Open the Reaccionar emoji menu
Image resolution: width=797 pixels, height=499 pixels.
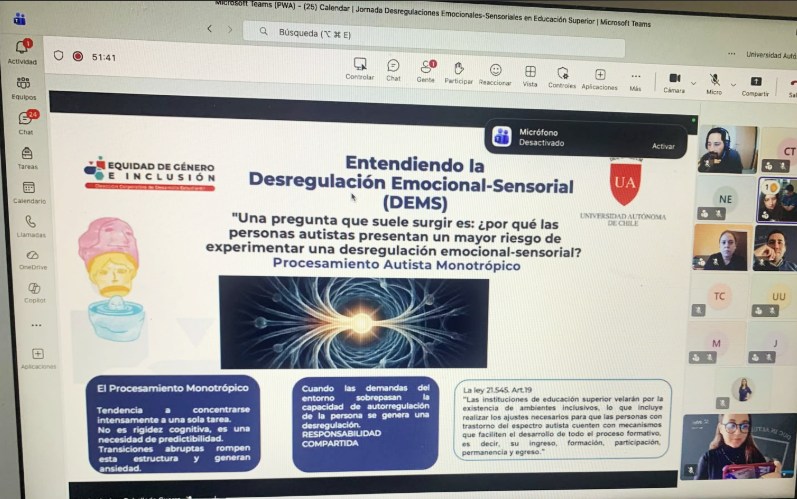click(495, 75)
